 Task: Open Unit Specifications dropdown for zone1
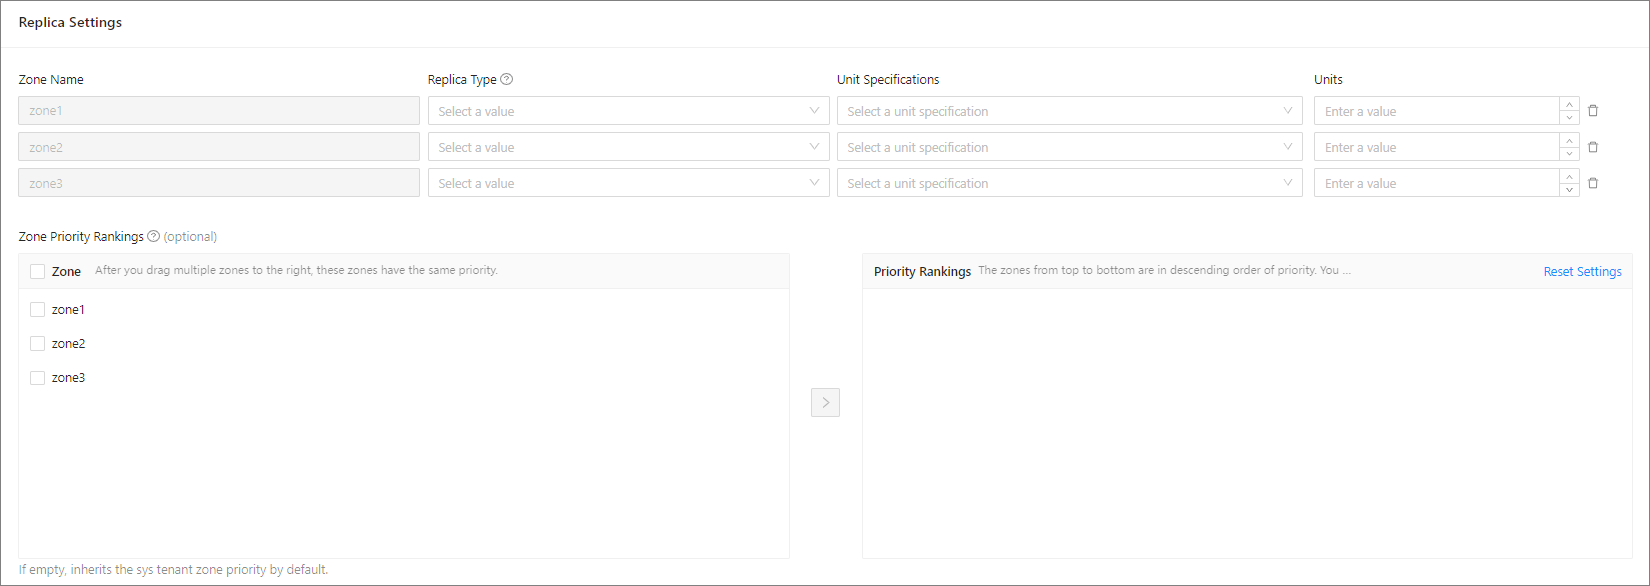1069,111
